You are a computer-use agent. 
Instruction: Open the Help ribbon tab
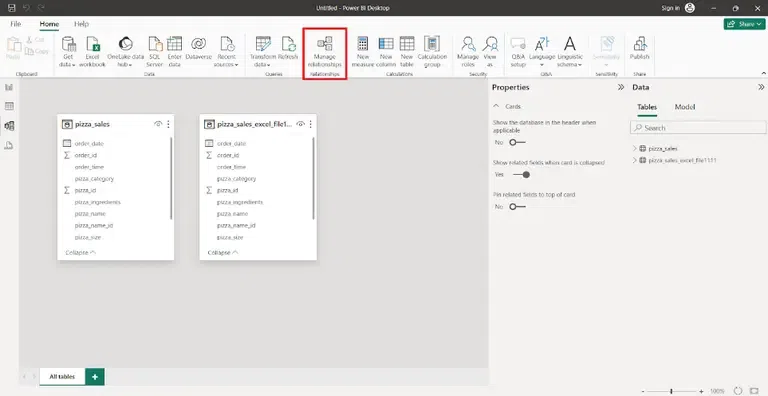81,24
